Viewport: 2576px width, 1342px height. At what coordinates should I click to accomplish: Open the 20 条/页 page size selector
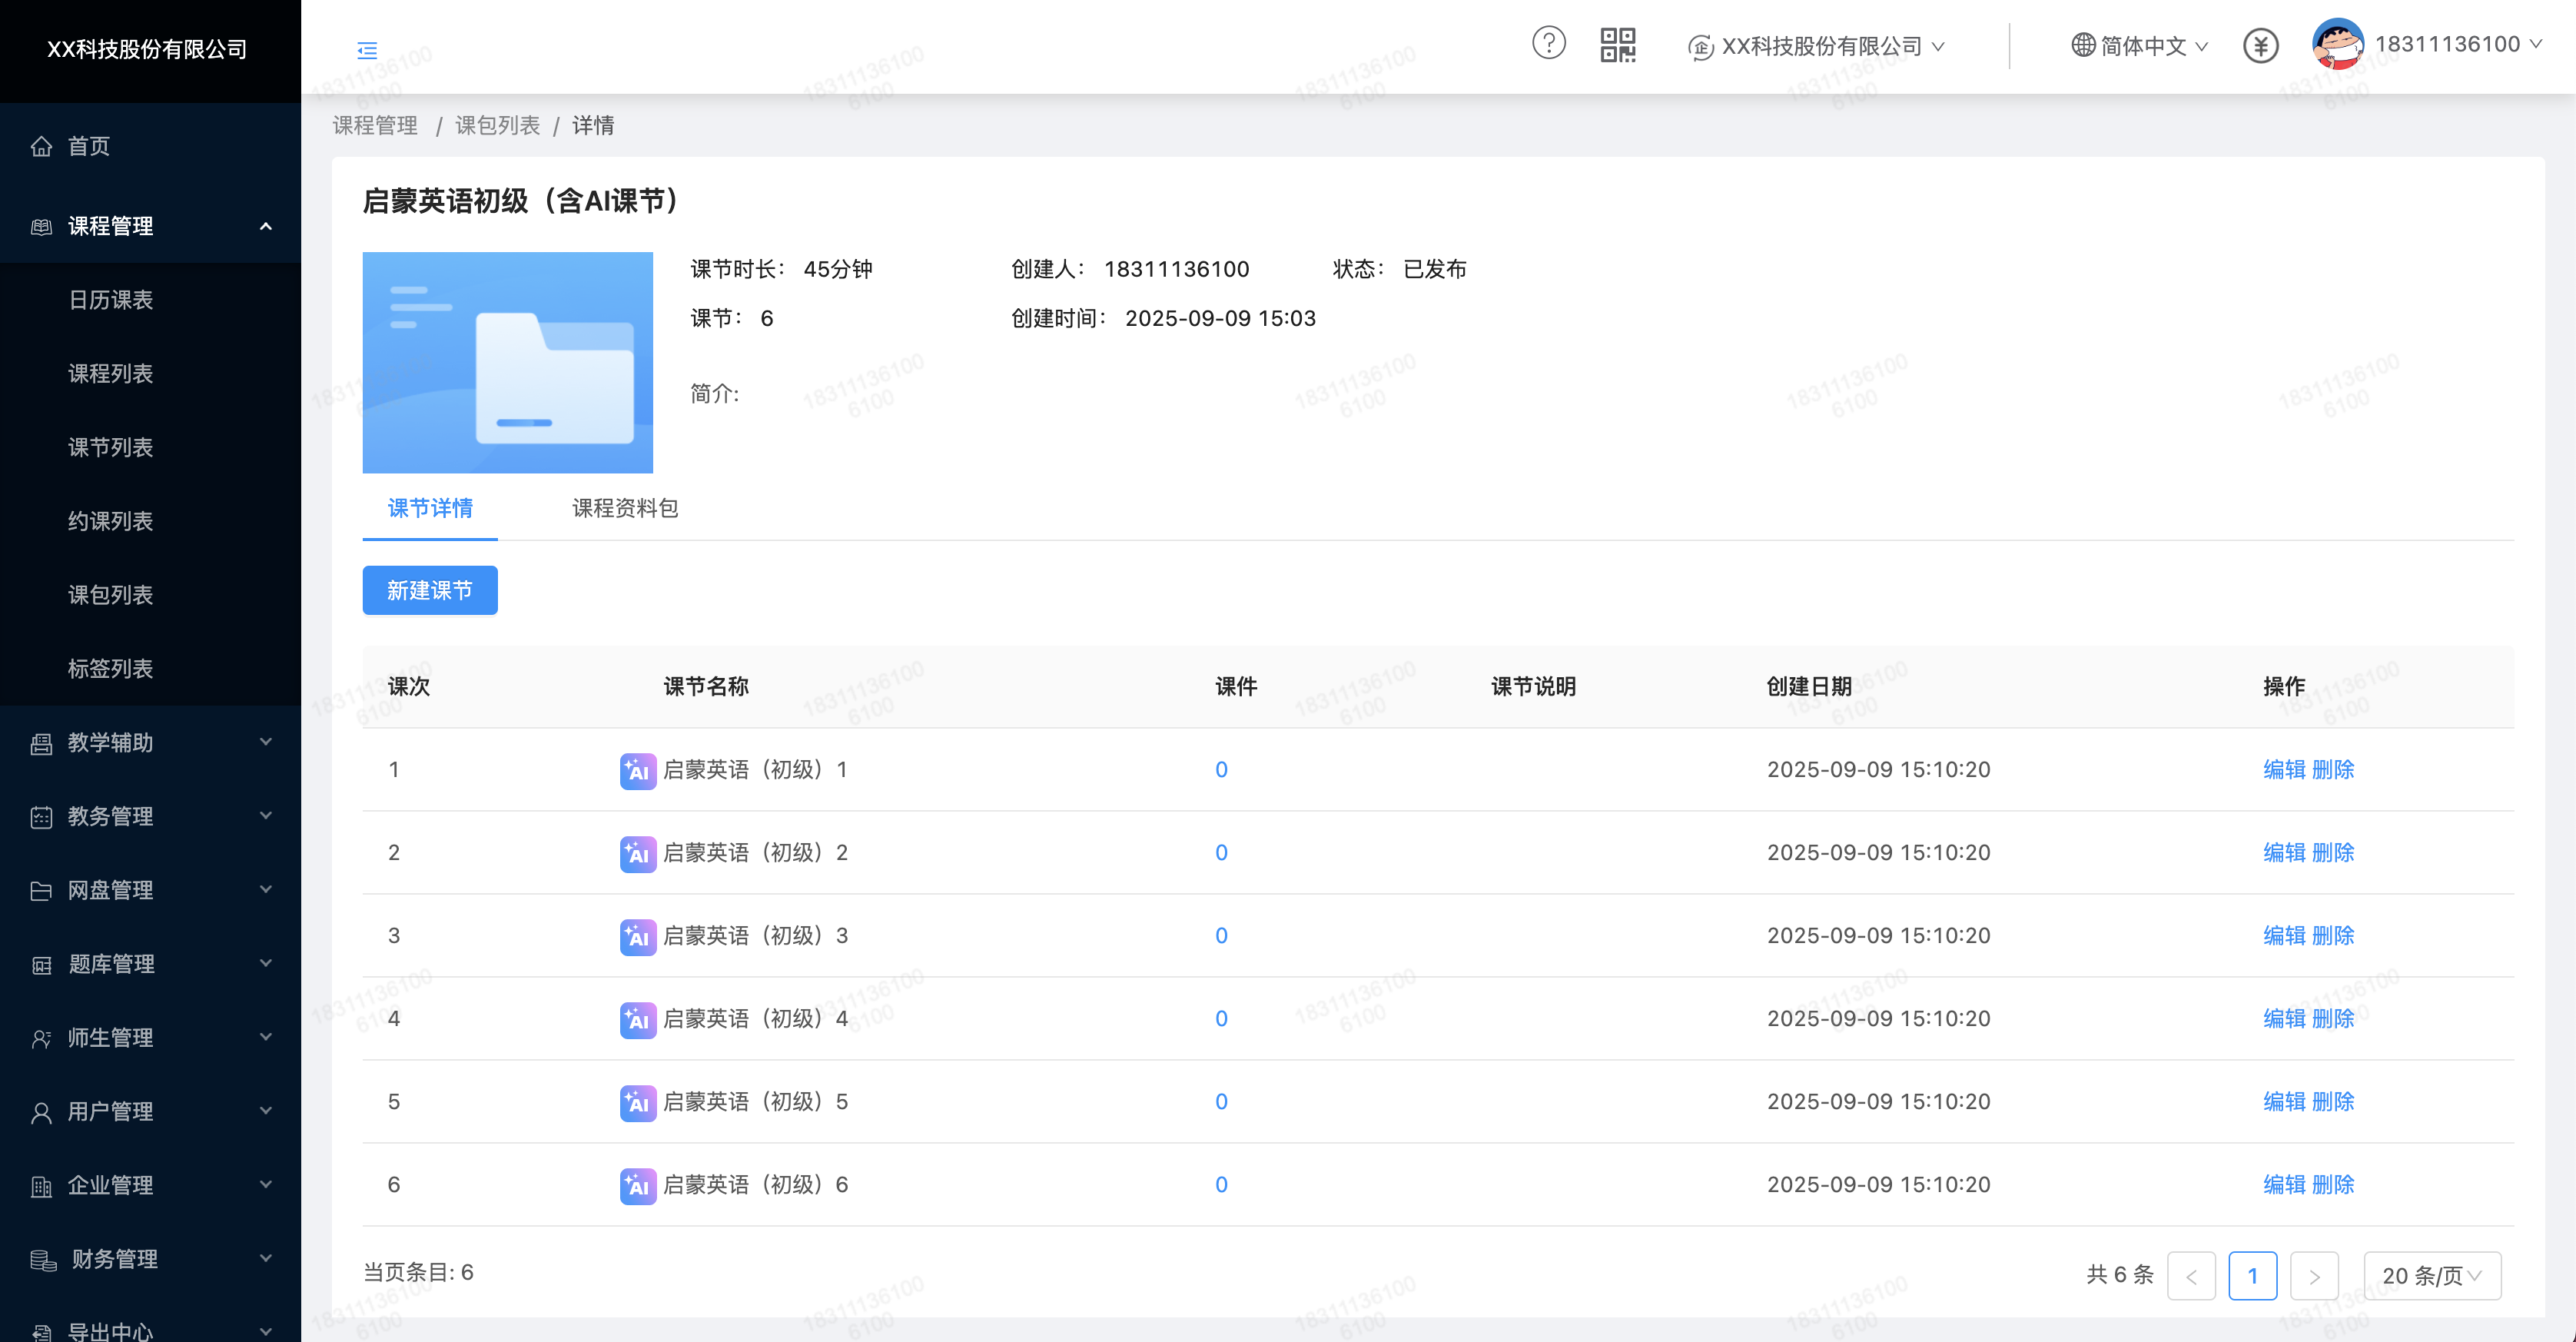pyautogui.click(x=2431, y=1276)
